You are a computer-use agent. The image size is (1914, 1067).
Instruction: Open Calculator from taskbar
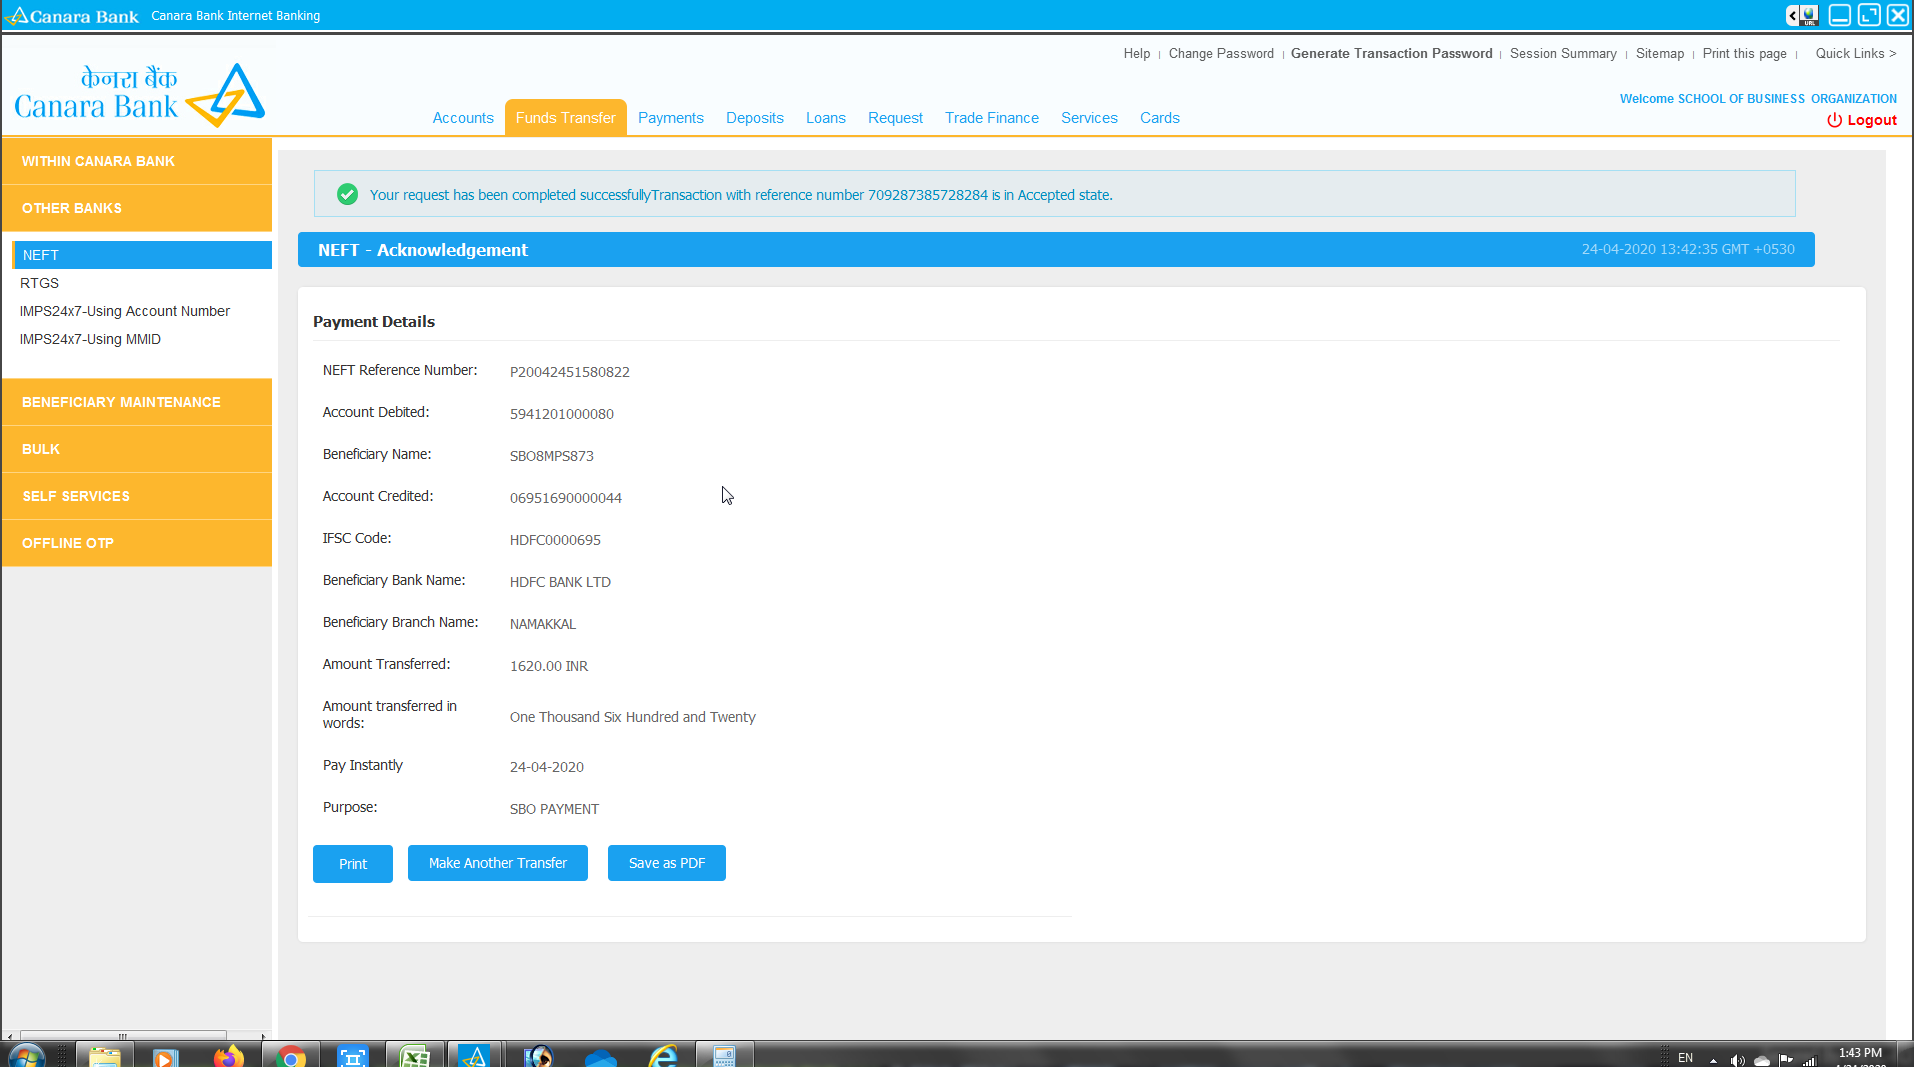point(724,1056)
